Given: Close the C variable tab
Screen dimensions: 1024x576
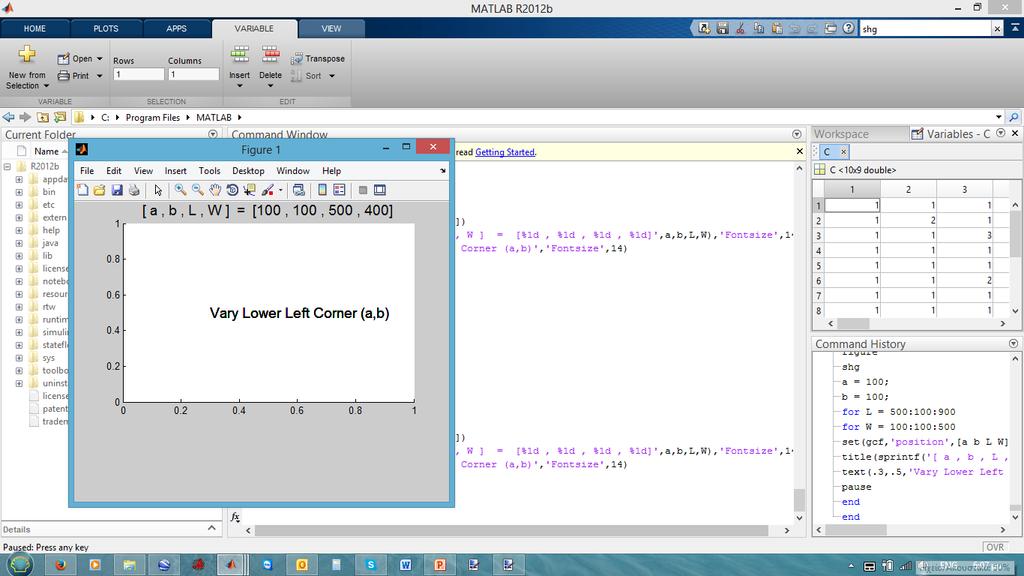Looking at the screenshot, I should tap(843, 152).
